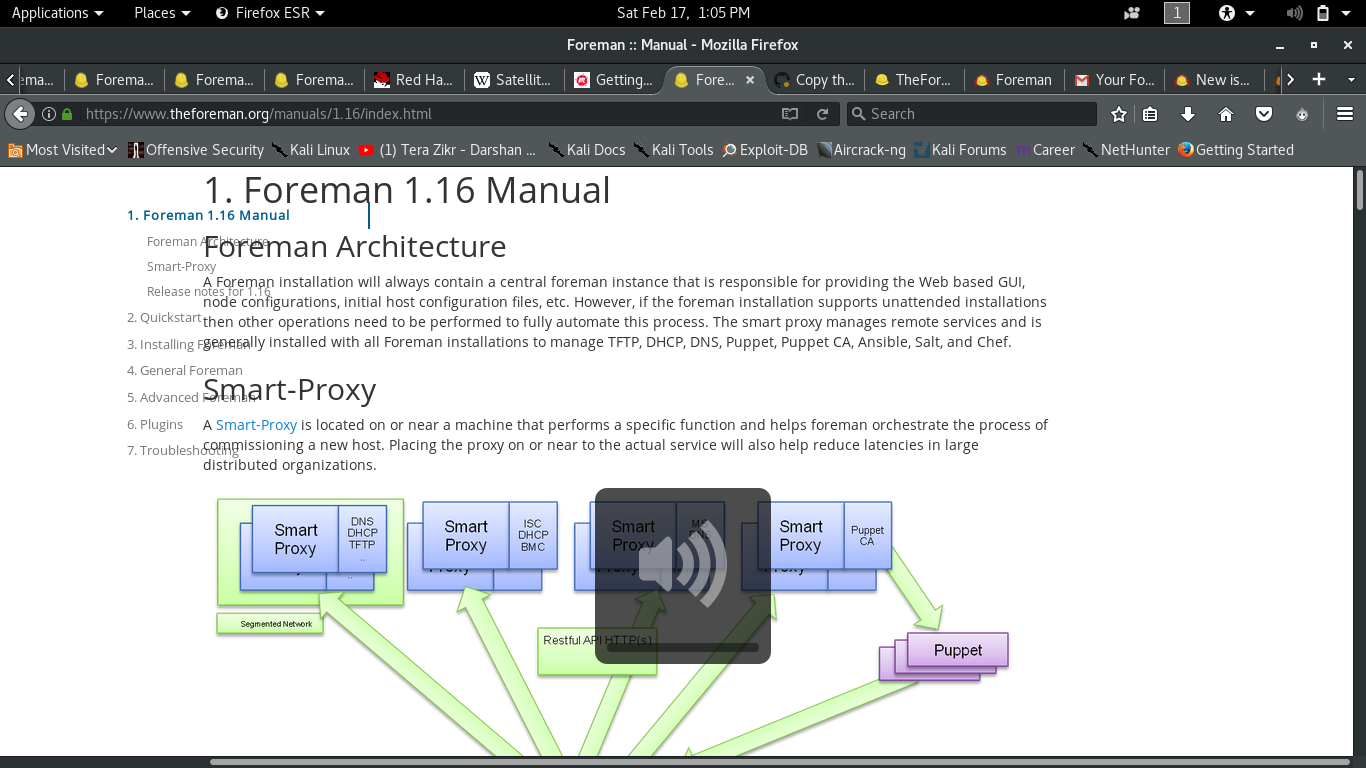Image resolution: width=1366 pixels, height=768 pixels.
Task: Expand the Most Visited bookmarks dropdown
Action: point(63,150)
